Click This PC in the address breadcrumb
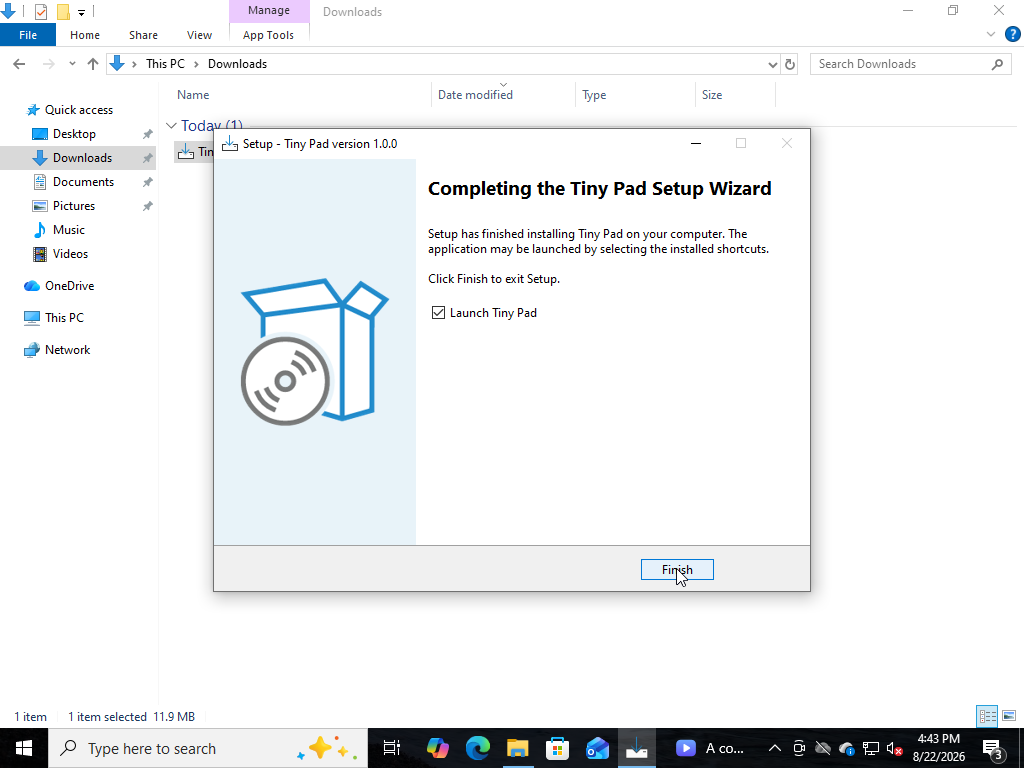 coord(165,64)
